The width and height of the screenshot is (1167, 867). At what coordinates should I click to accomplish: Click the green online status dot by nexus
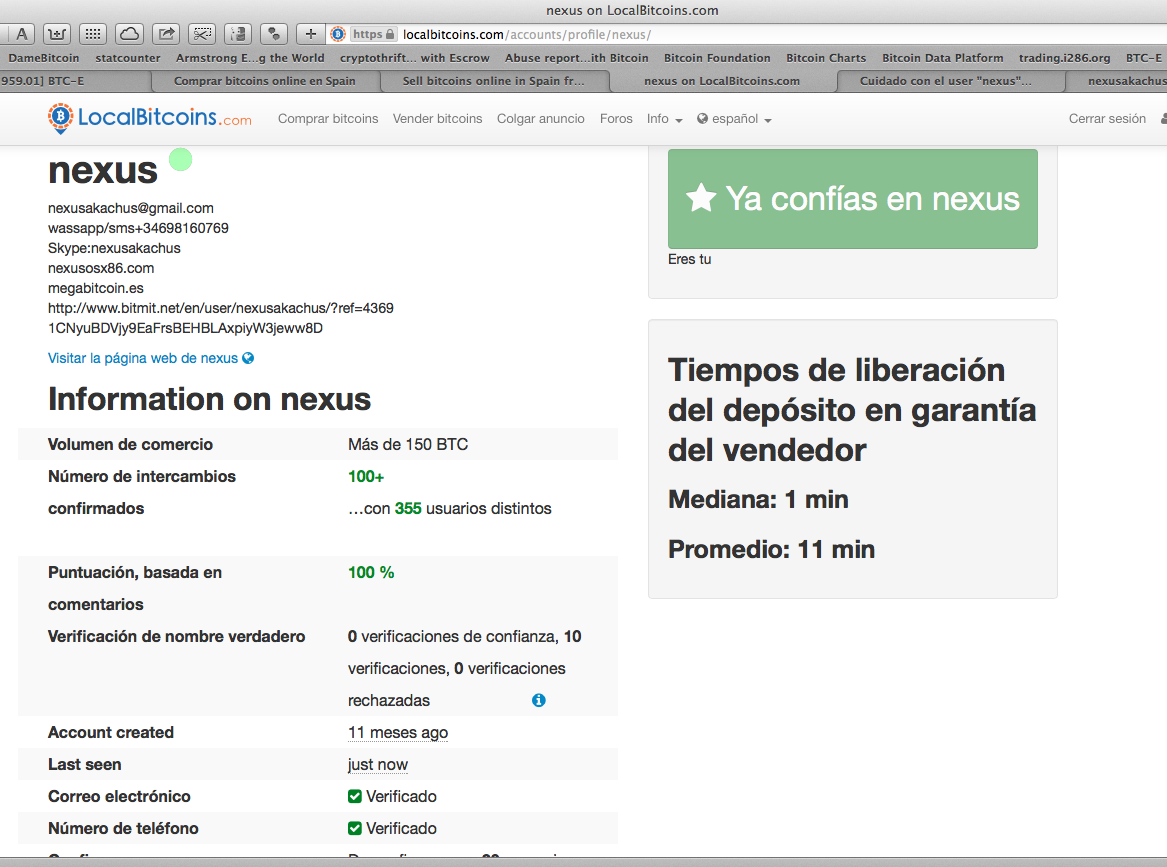(x=180, y=159)
